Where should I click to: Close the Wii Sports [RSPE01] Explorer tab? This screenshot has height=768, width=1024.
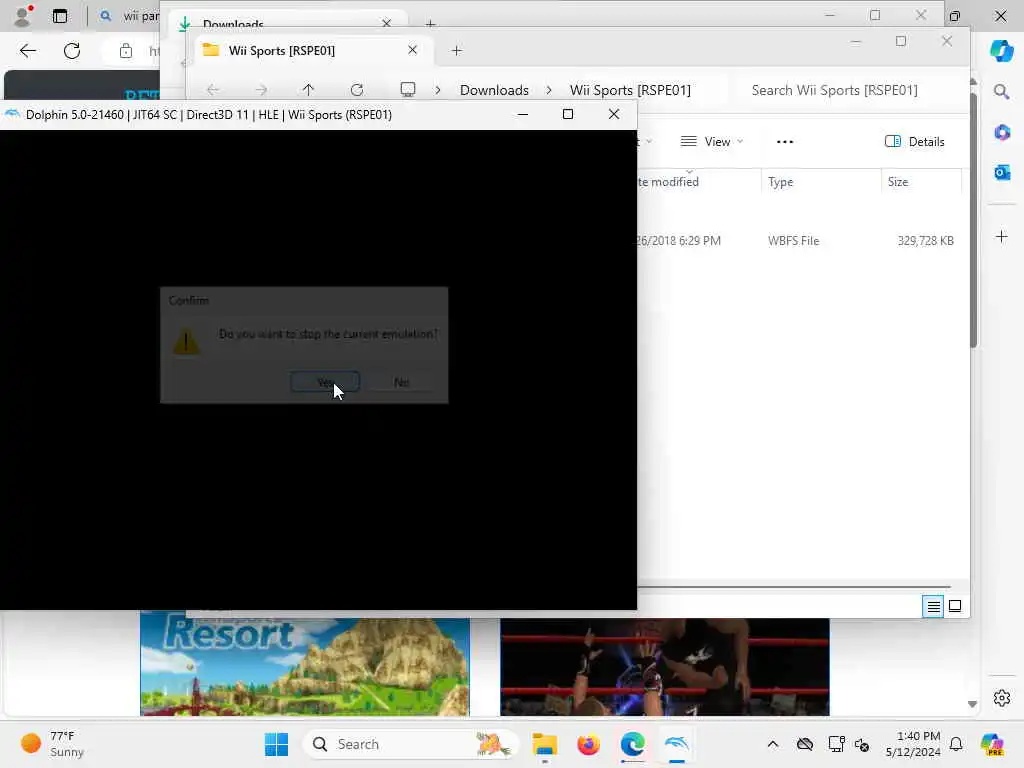point(412,50)
